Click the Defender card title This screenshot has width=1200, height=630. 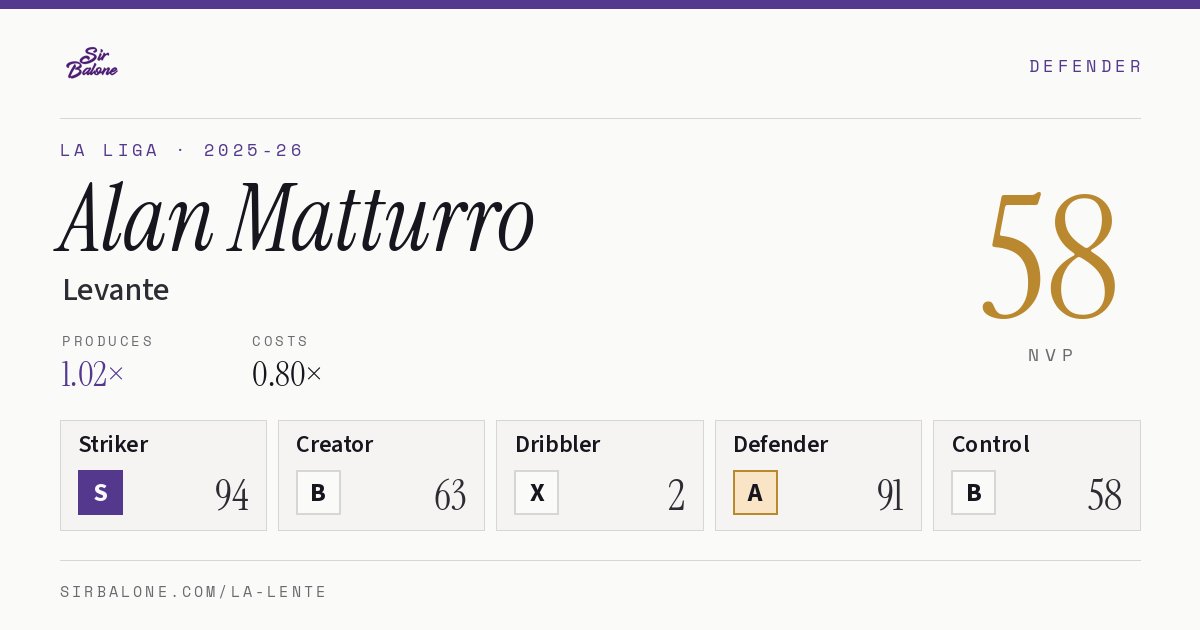tap(780, 444)
